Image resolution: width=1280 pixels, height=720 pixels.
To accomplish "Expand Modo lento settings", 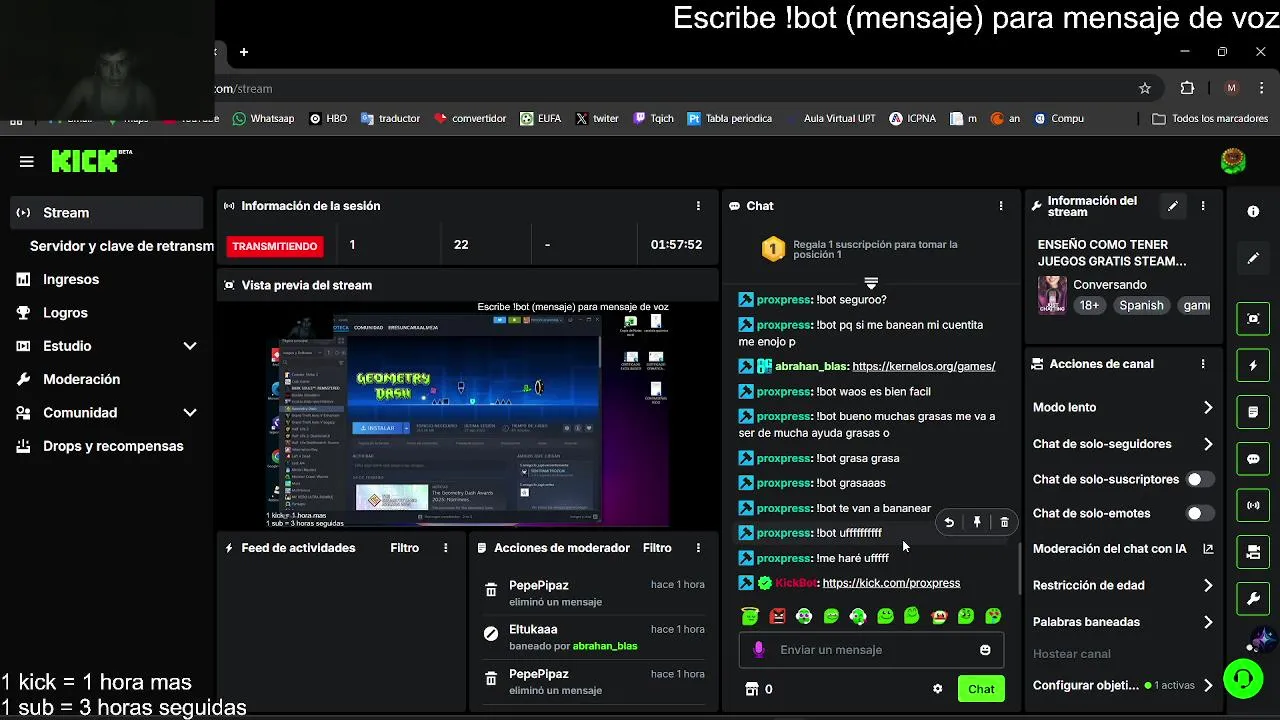I will pos(1208,407).
